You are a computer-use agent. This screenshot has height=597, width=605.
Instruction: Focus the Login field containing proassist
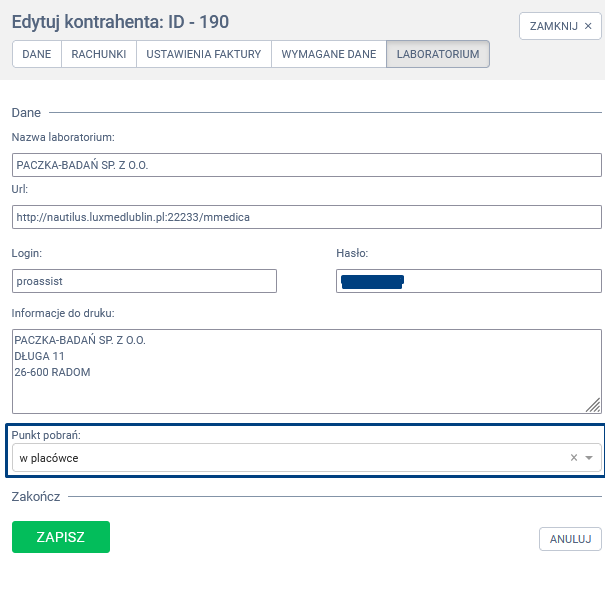pyautogui.click(x=144, y=282)
